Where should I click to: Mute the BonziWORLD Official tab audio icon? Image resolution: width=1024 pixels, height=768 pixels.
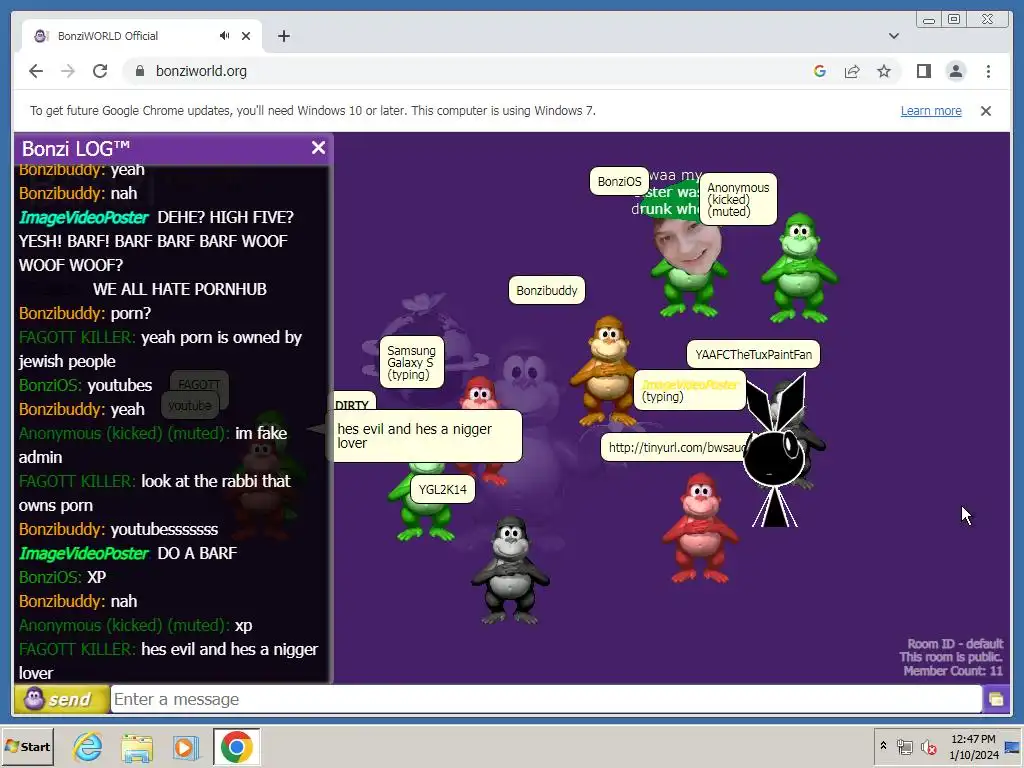click(x=225, y=36)
